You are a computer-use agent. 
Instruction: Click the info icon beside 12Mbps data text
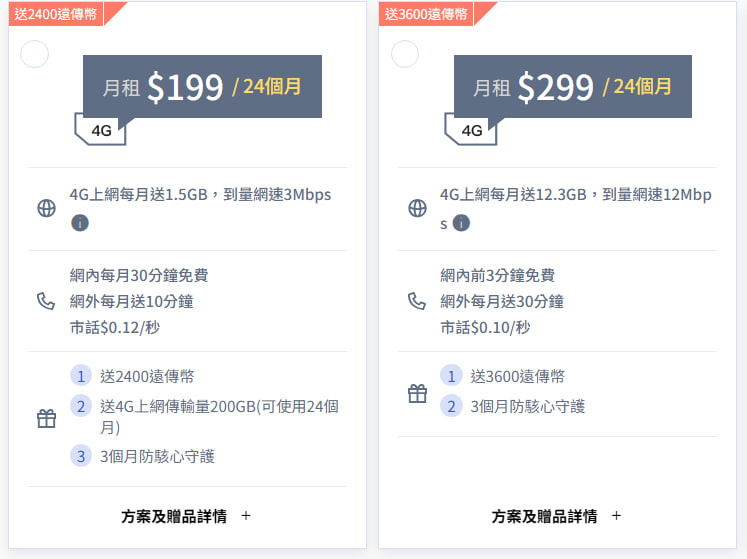461,223
